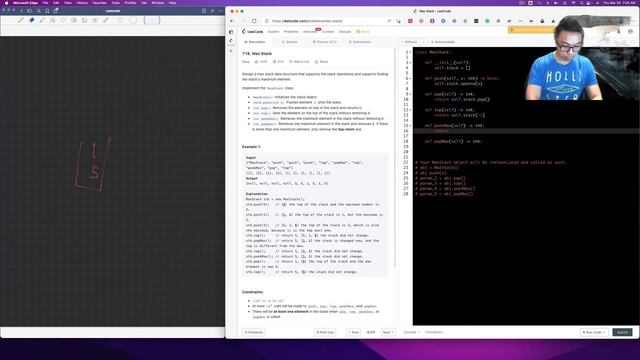Click the thumbs-up like button
Image resolution: width=640 pixels, height=360 pixels.
coord(261,62)
